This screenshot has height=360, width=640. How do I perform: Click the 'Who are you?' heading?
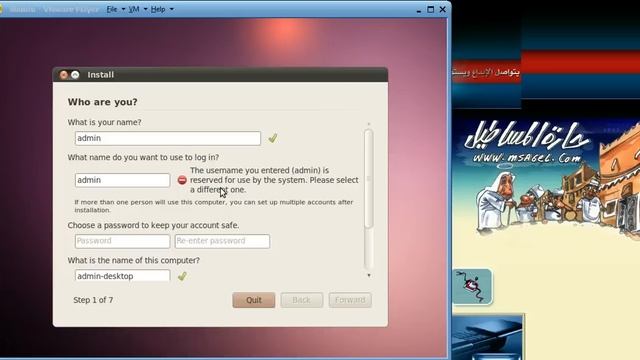pyautogui.click(x=102, y=102)
